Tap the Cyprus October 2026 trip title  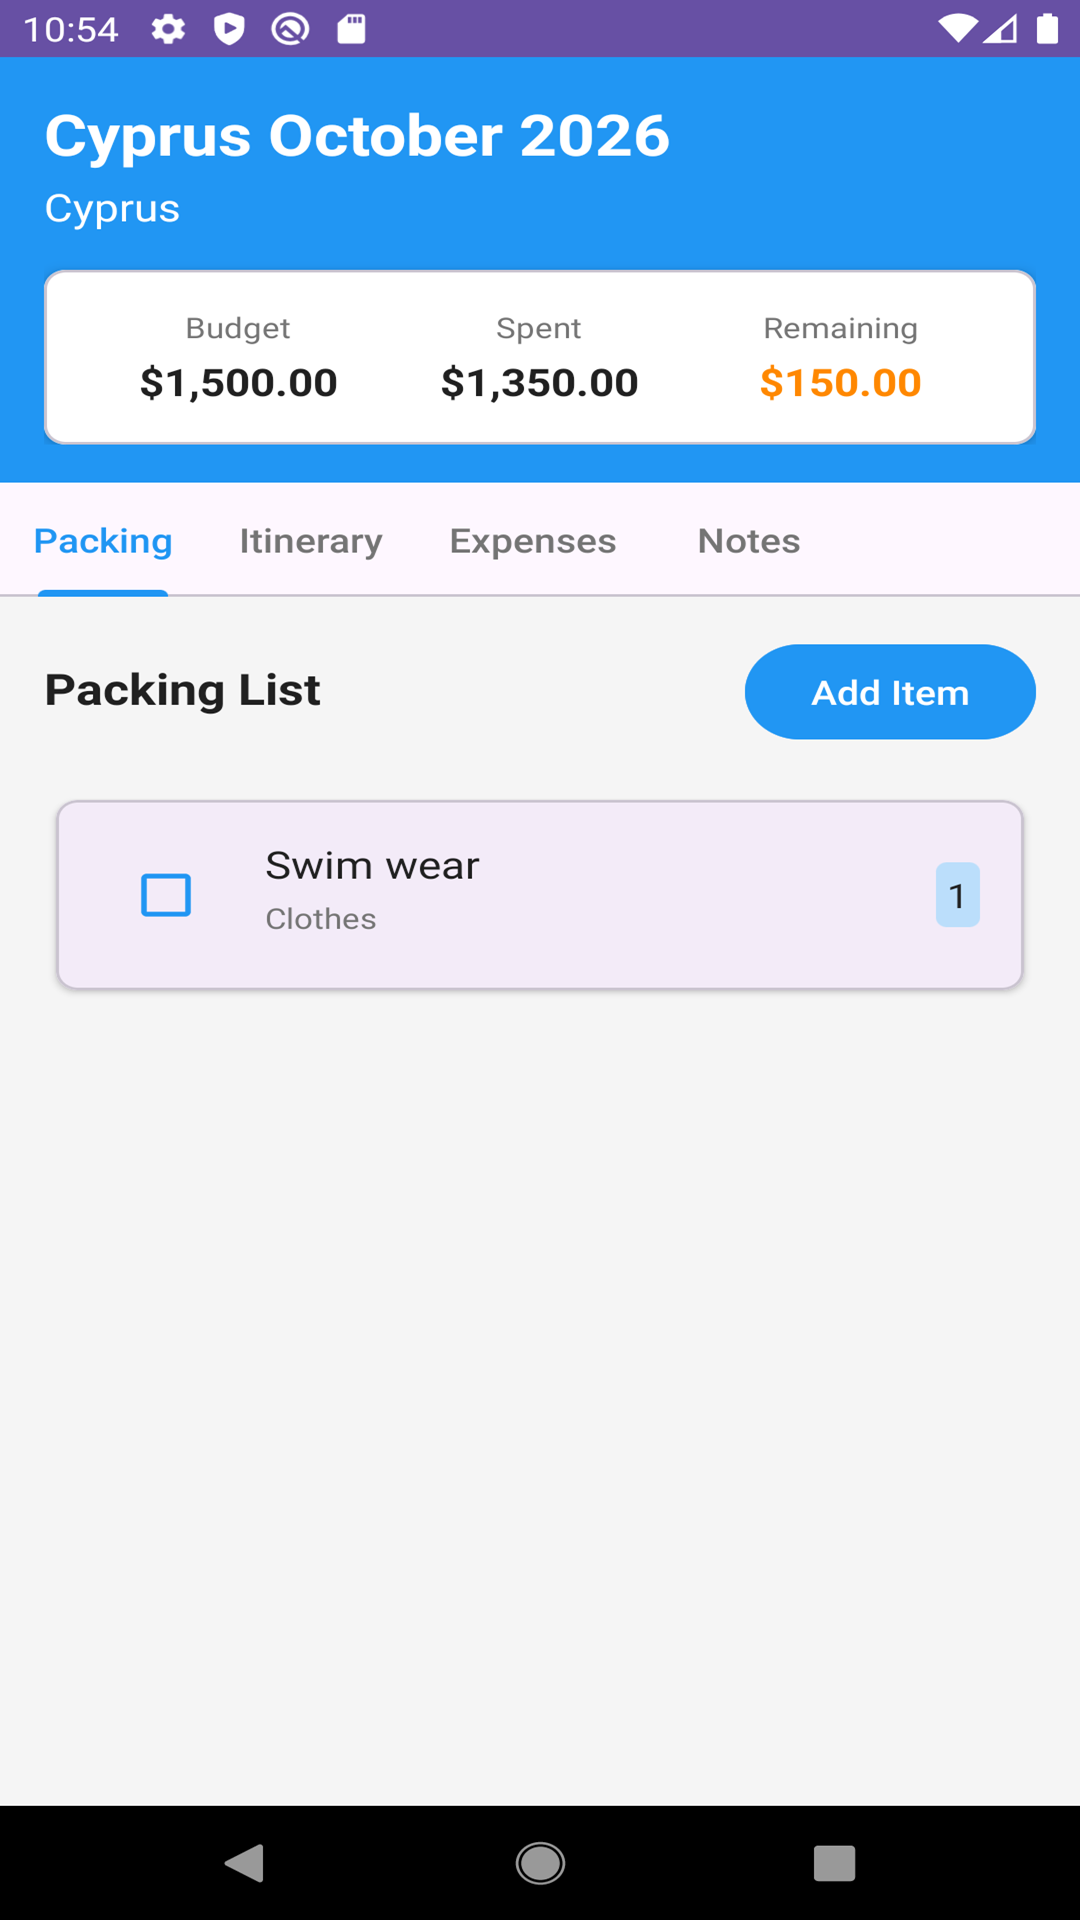(x=357, y=136)
